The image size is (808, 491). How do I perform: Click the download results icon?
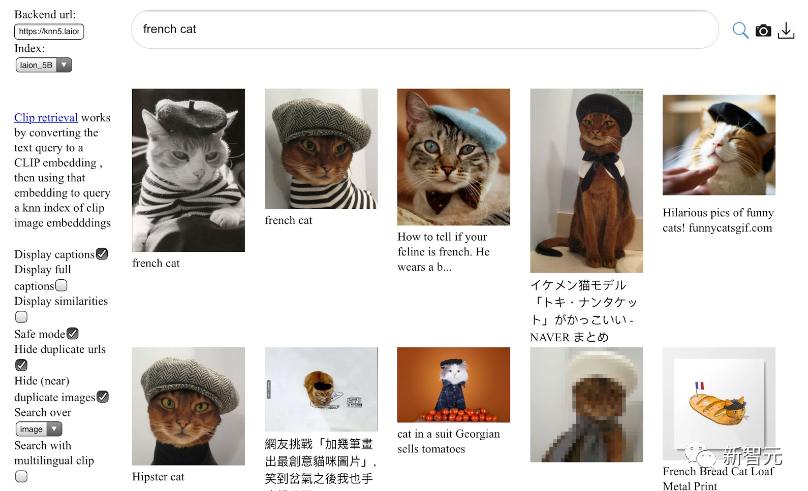click(x=786, y=30)
